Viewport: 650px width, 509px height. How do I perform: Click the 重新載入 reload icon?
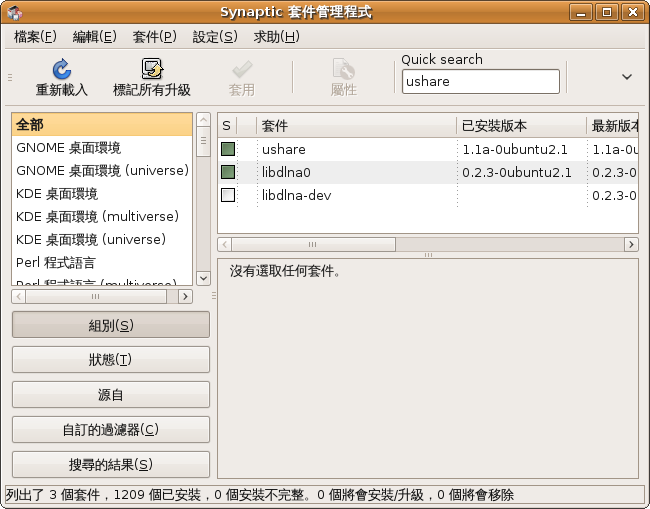coord(61,69)
